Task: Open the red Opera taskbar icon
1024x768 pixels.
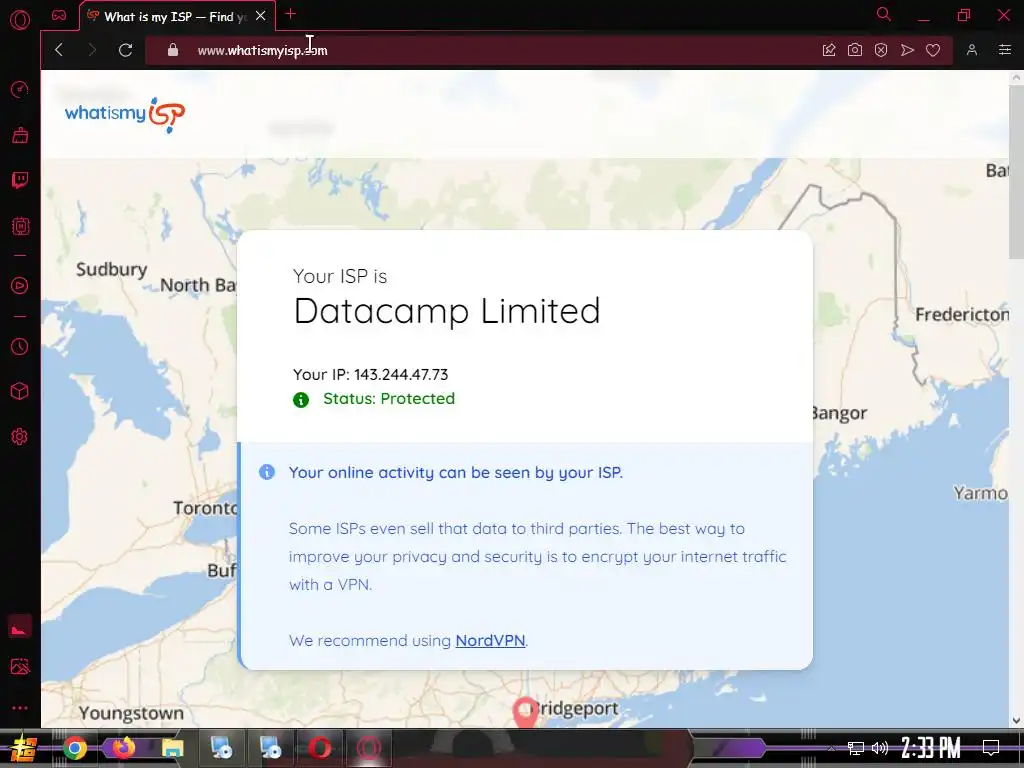Action: point(319,748)
